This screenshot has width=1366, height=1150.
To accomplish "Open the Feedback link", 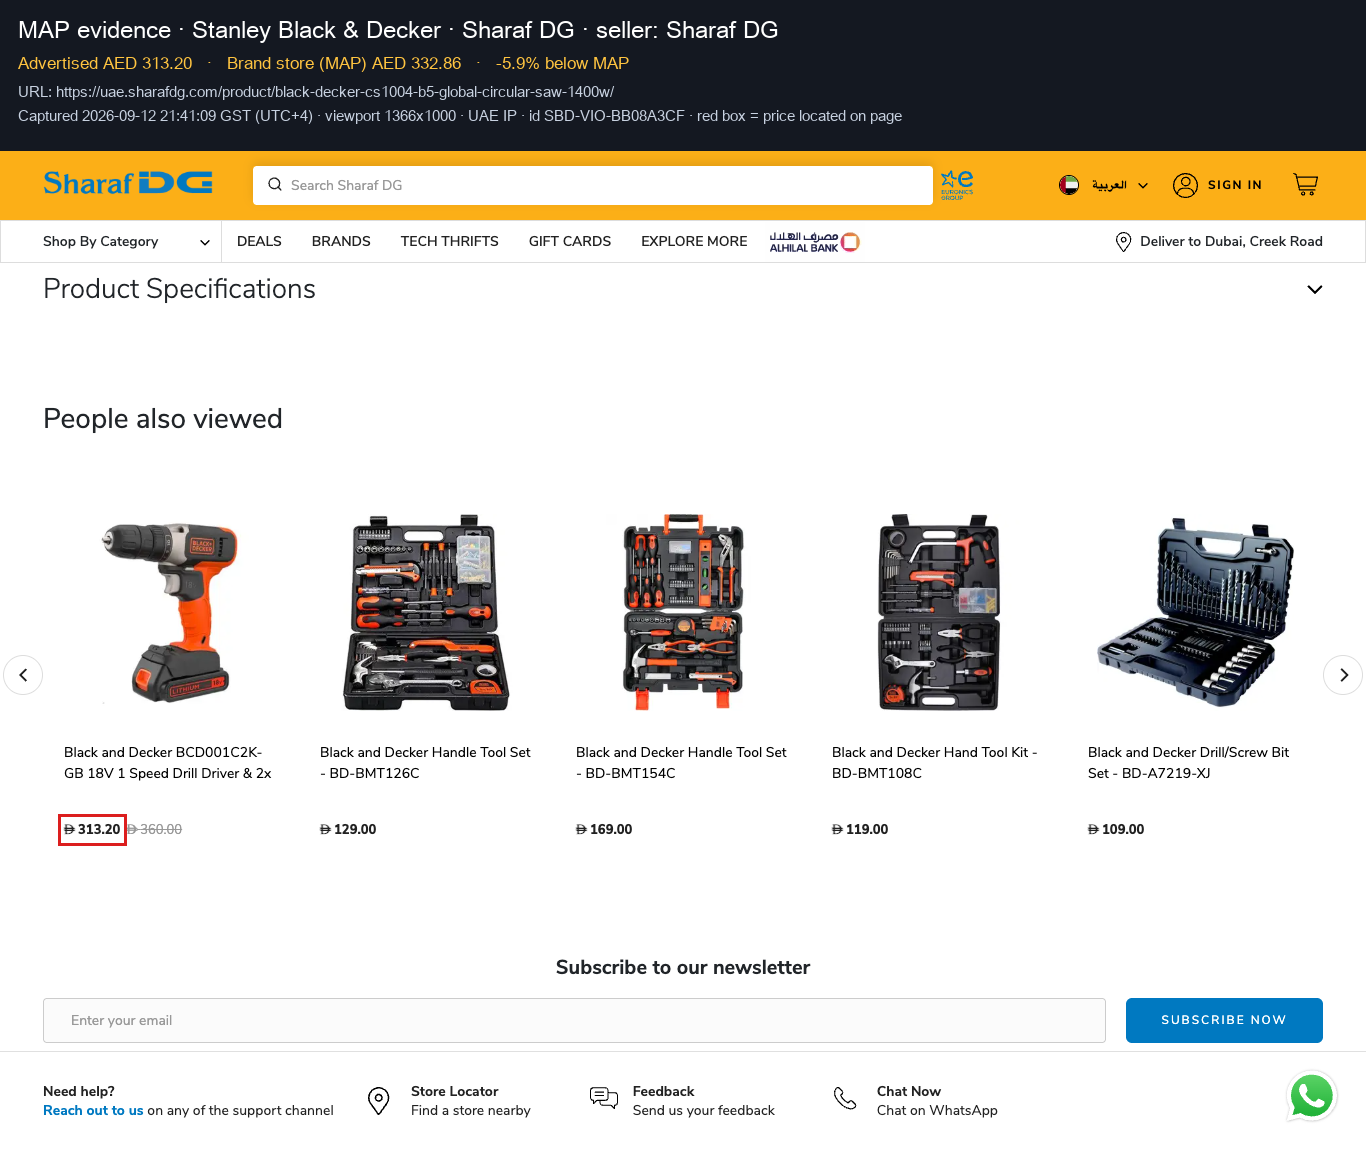I will coord(664,1092).
